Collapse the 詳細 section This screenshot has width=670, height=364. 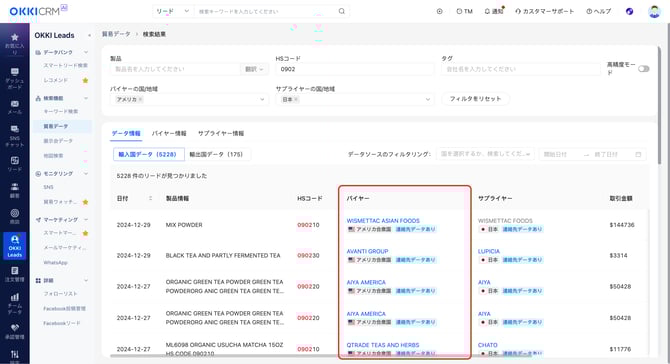pos(86,281)
